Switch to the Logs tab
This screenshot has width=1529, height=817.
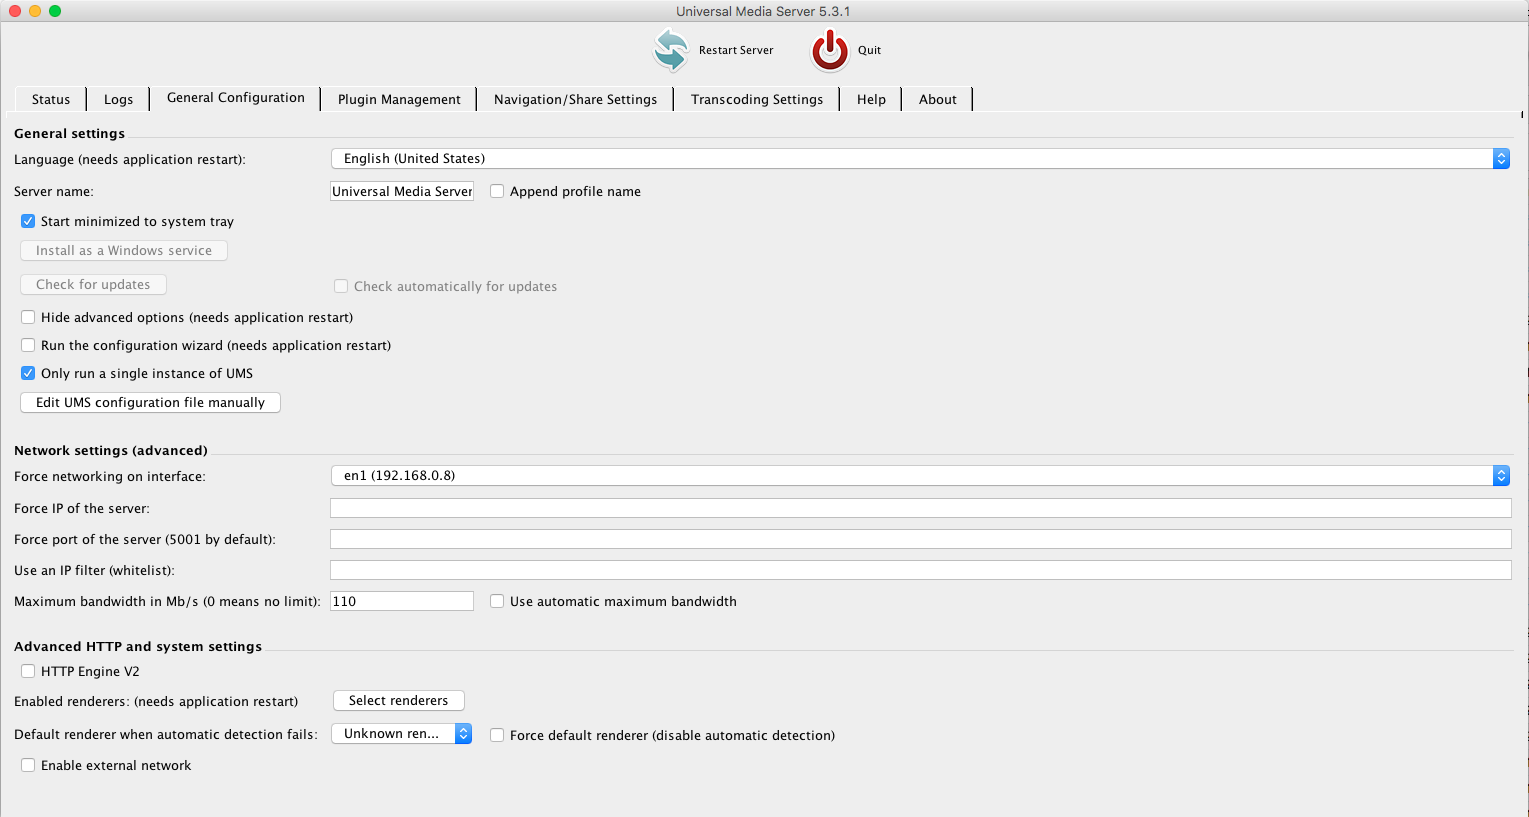118,99
